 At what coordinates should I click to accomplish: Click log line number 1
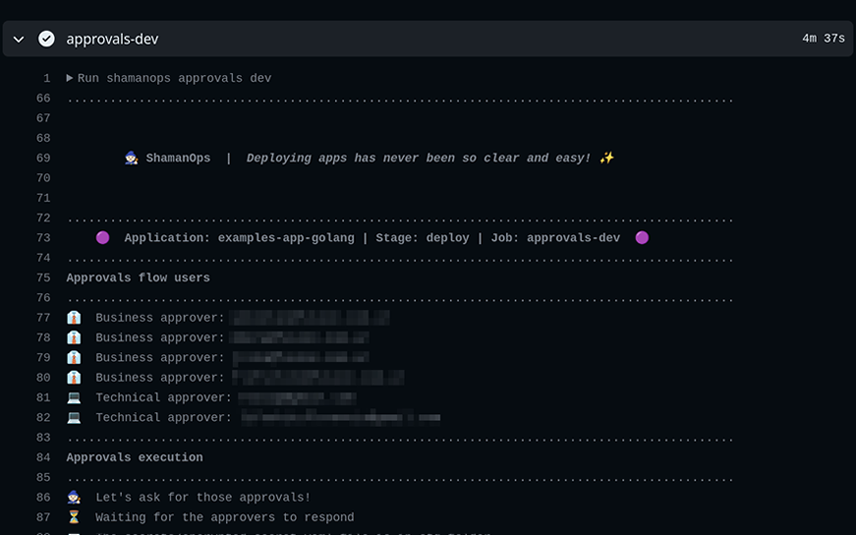coord(46,79)
